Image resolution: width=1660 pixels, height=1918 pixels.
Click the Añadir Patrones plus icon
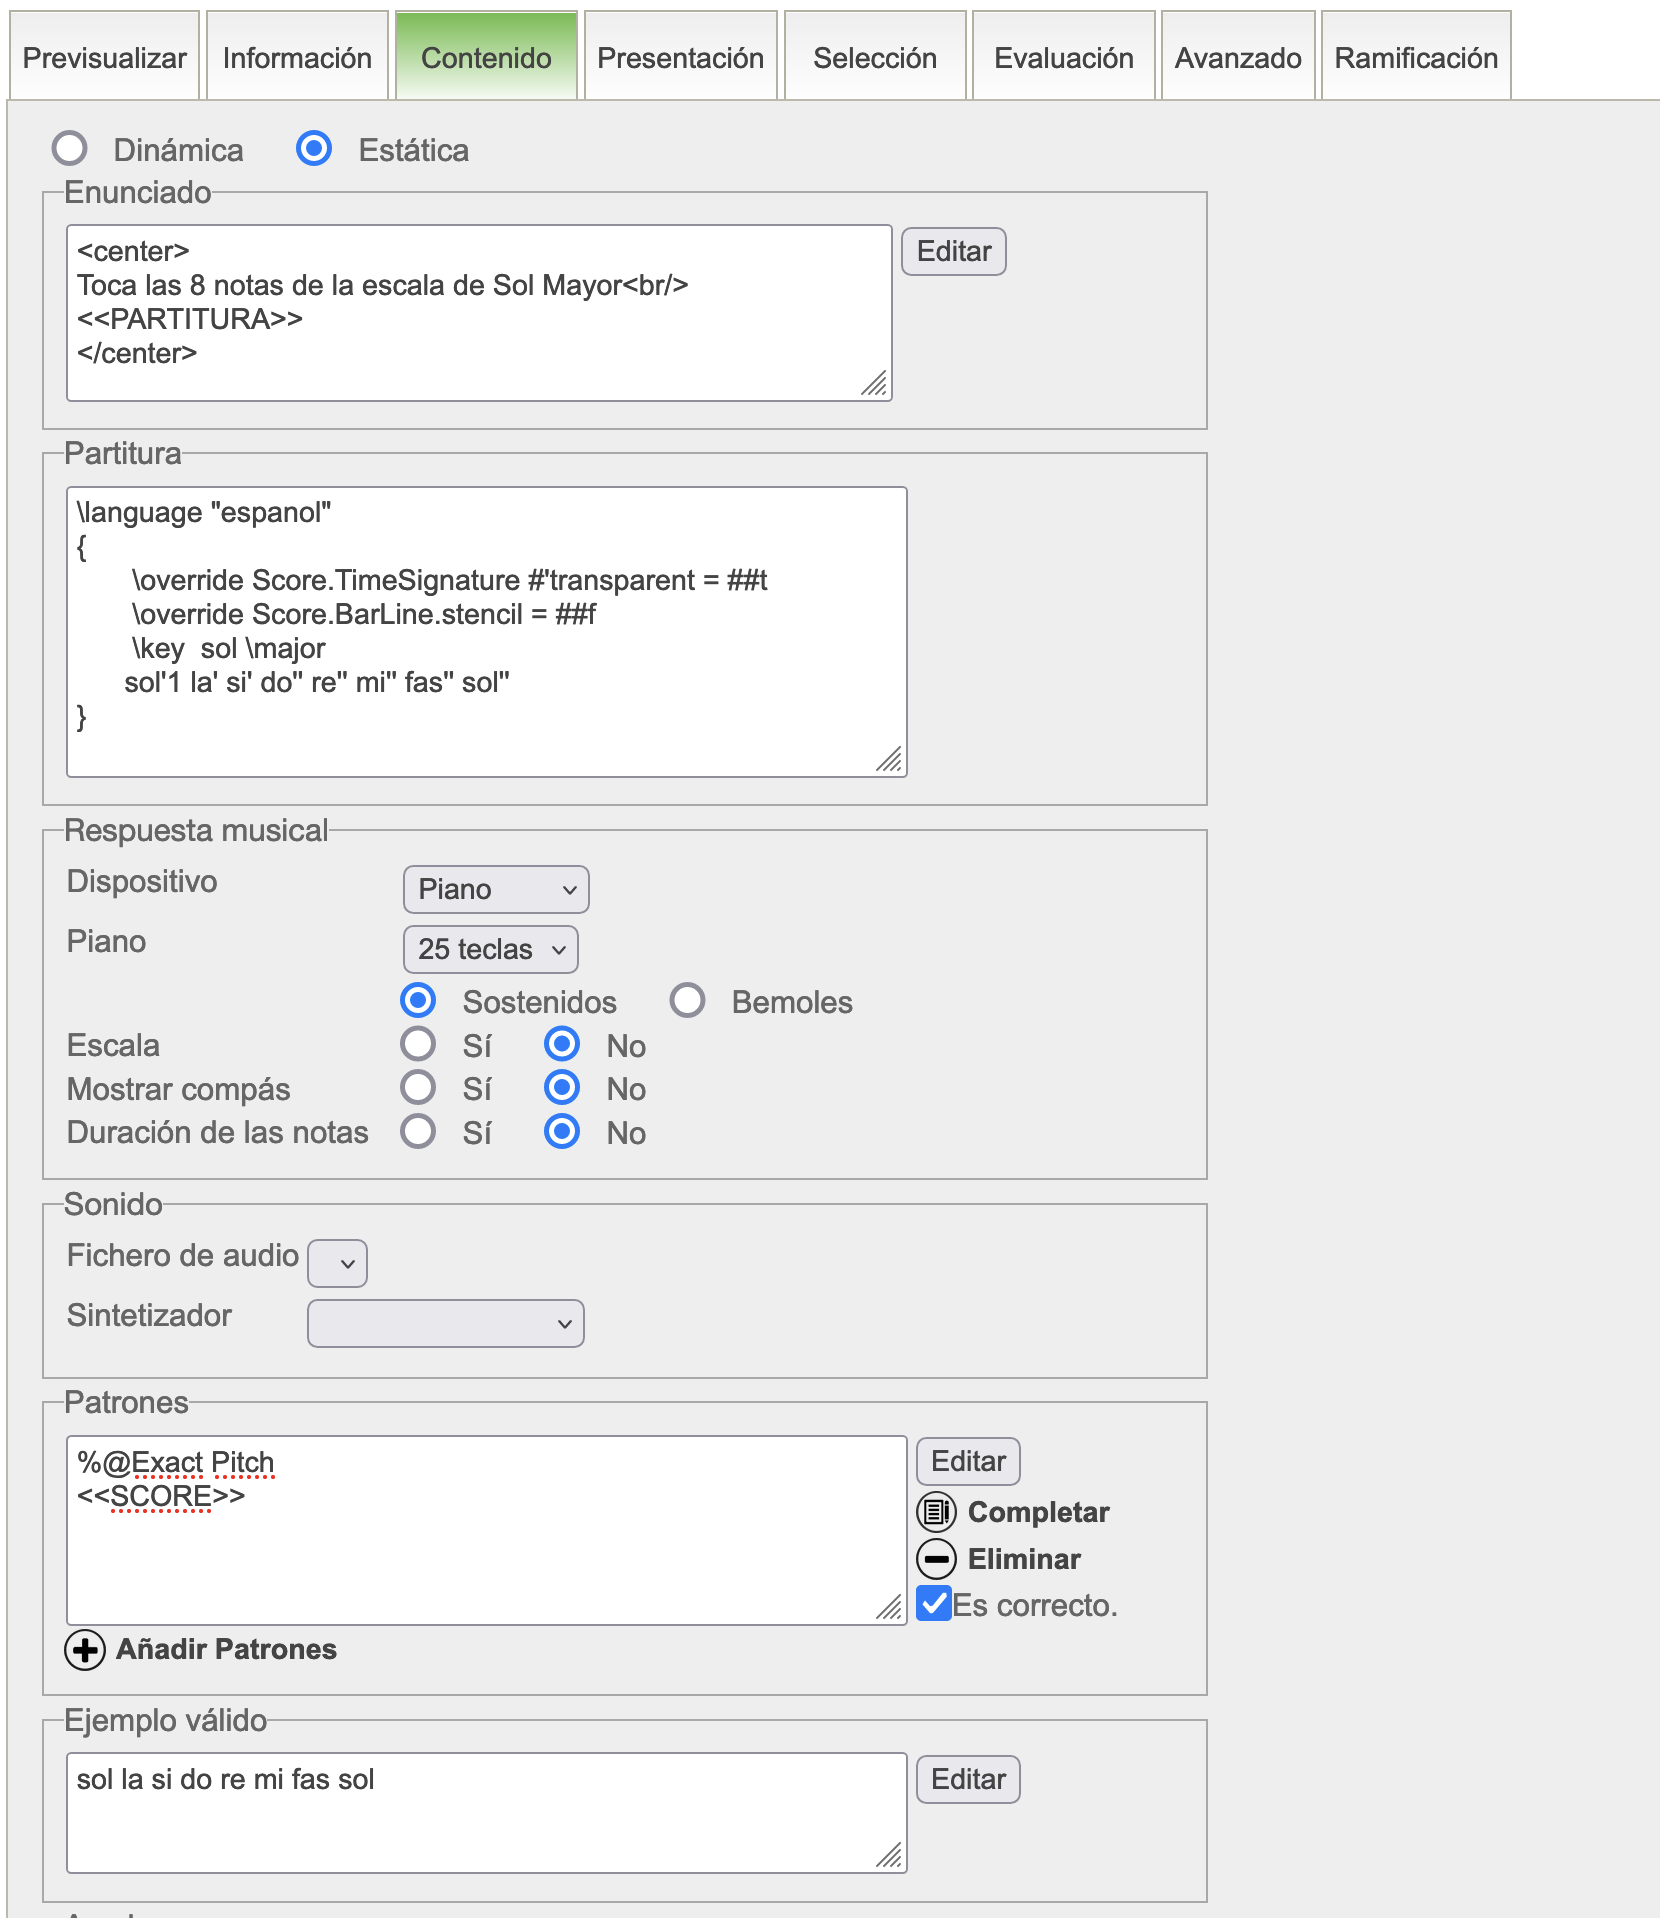click(x=85, y=1650)
